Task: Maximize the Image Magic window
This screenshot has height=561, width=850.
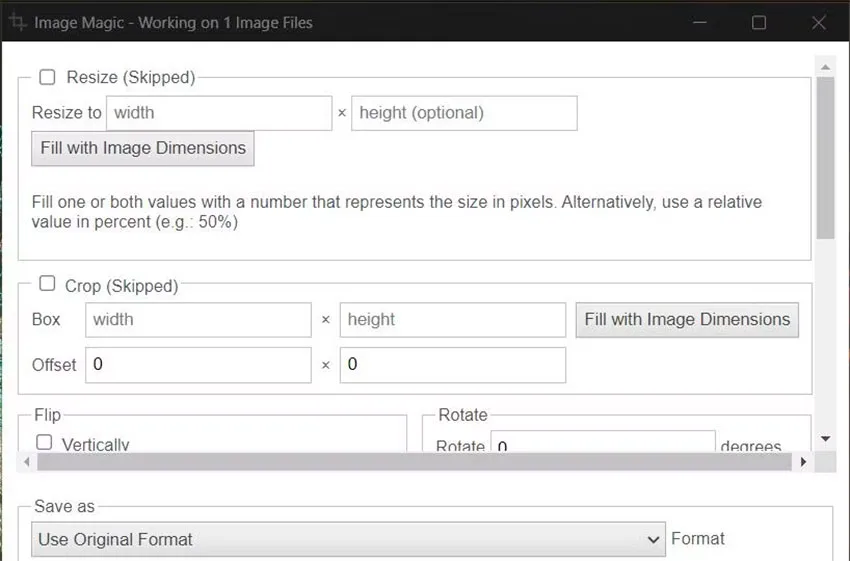Action: tap(759, 23)
